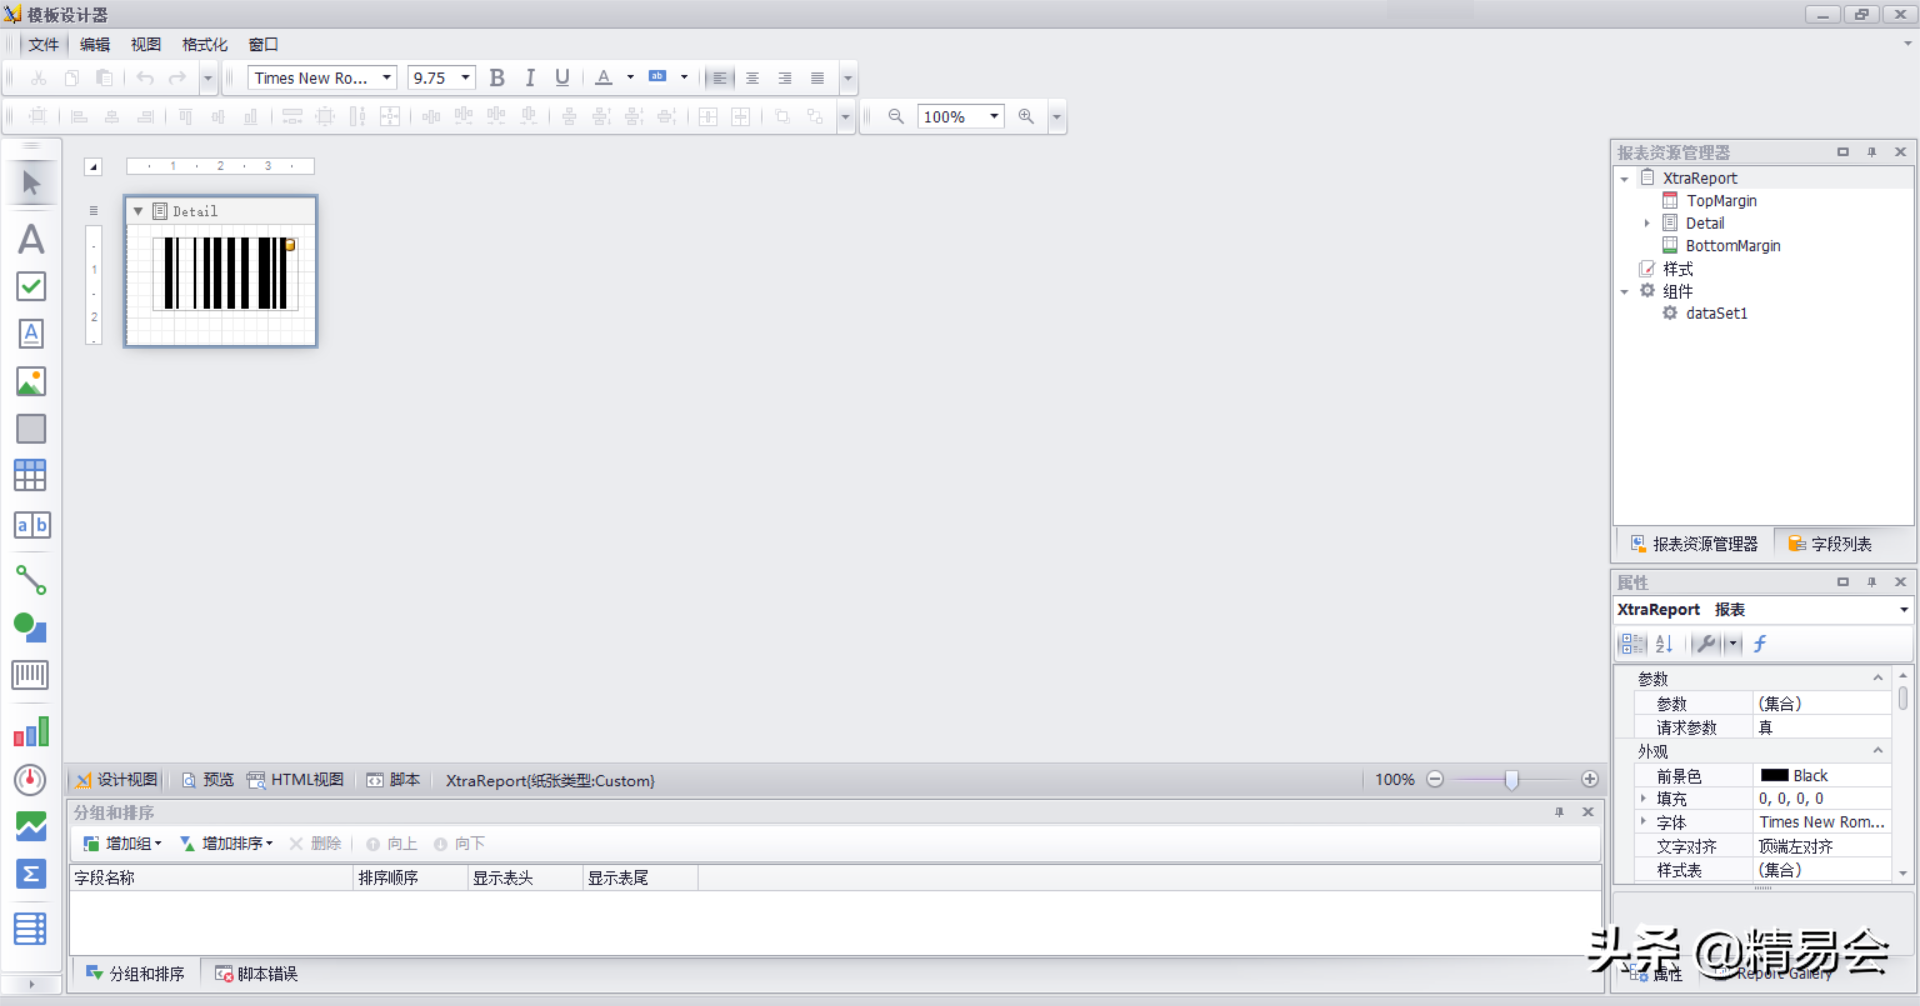Open the 视图 menu

(x=146, y=45)
